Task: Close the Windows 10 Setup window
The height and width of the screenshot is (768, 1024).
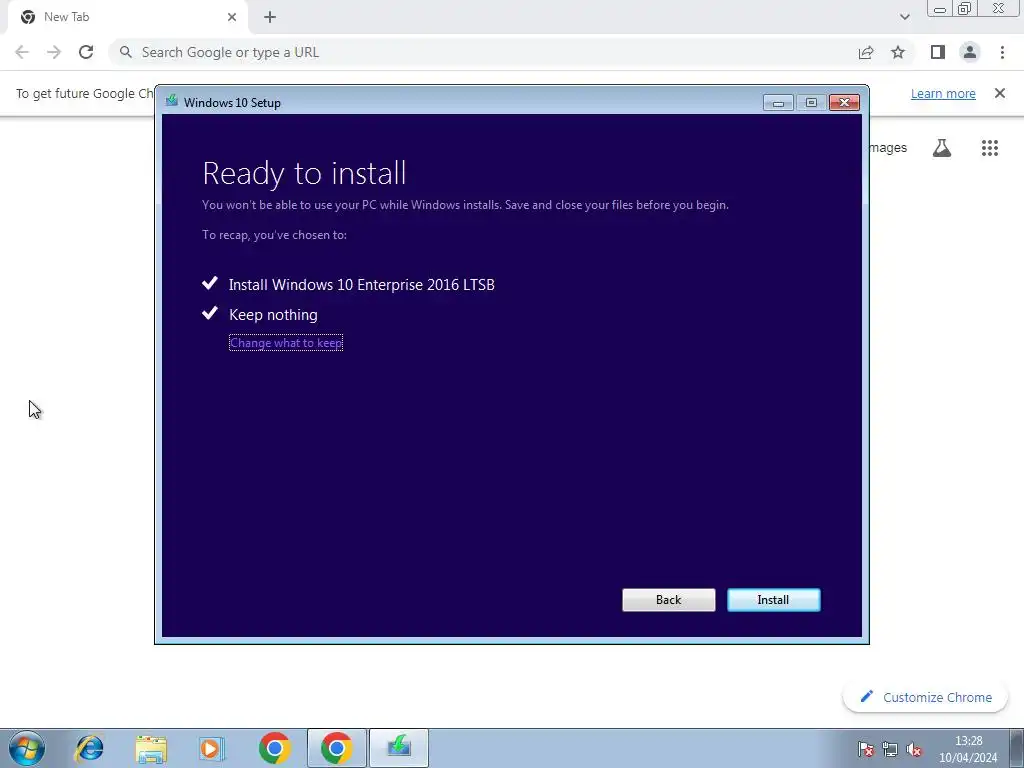Action: (x=844, y=103)
